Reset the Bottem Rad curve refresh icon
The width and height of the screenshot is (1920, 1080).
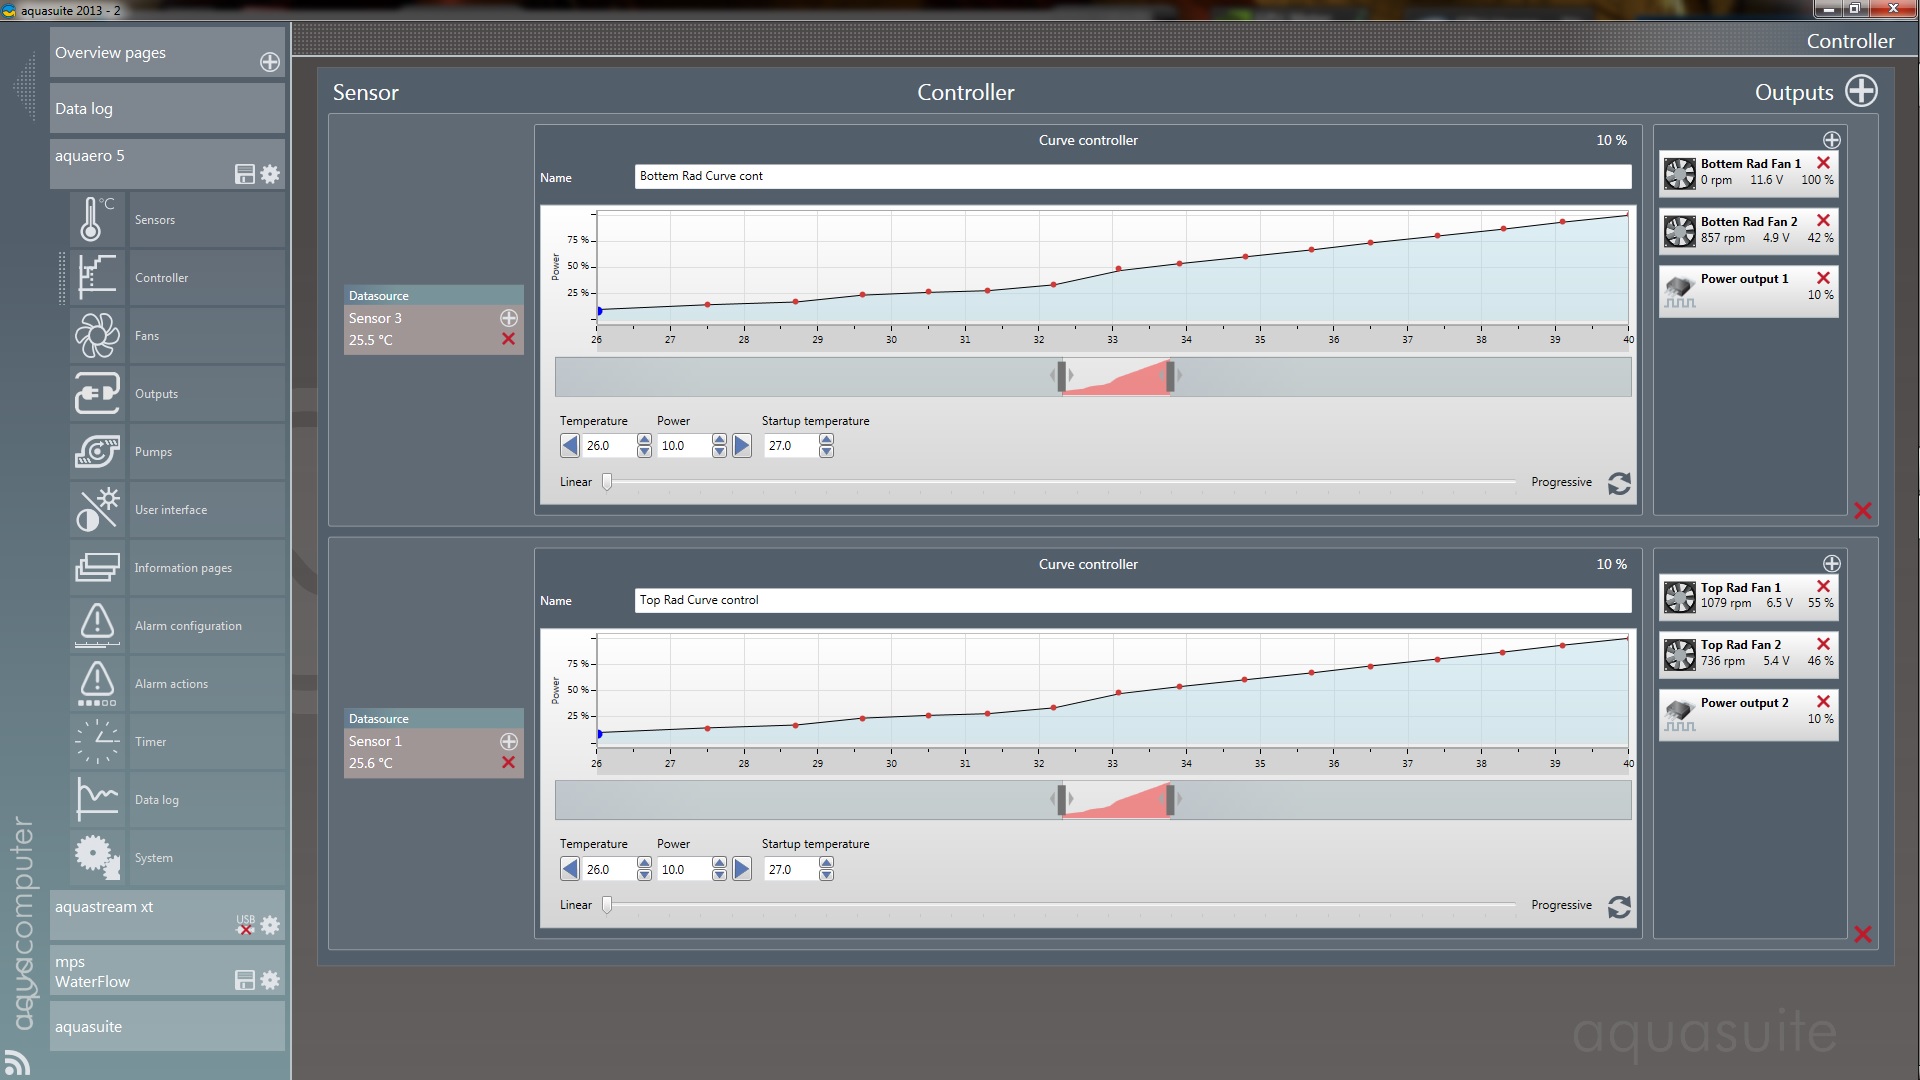tap(1619, 483)
